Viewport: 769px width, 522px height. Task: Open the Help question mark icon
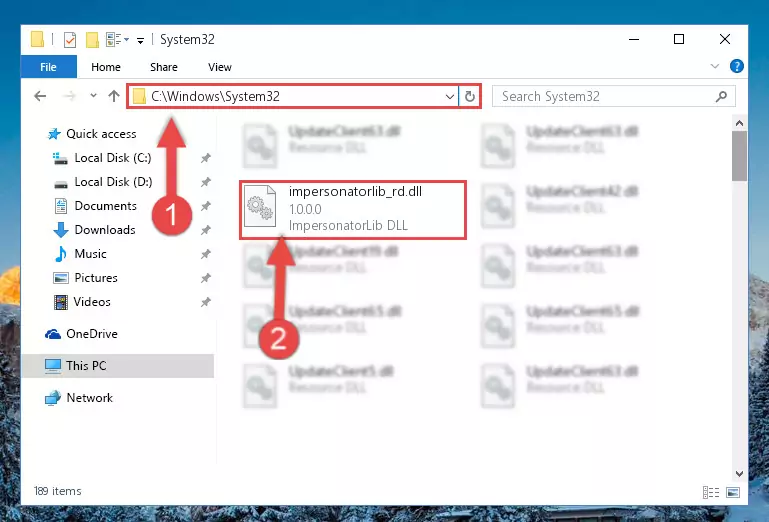(737, 66)
